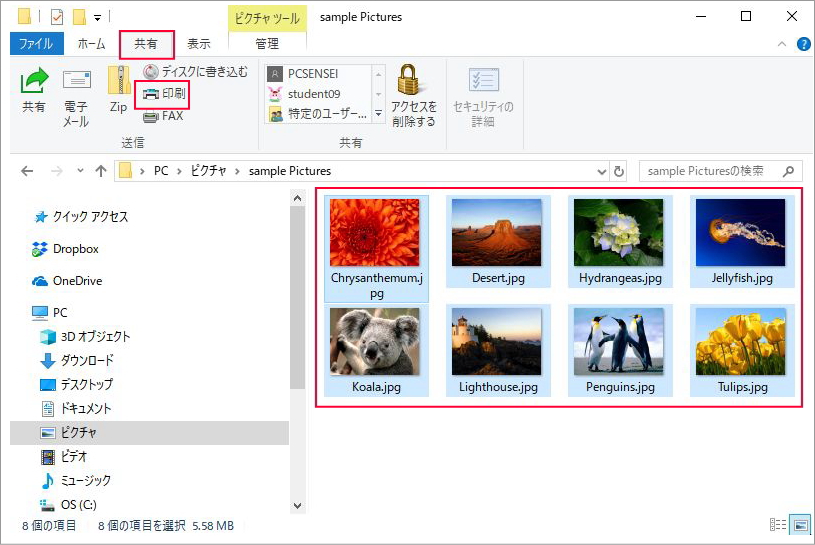Open the address bar history dropdown
The height and width of the screenshot is (545, 815).
click(x=602, y=171)
